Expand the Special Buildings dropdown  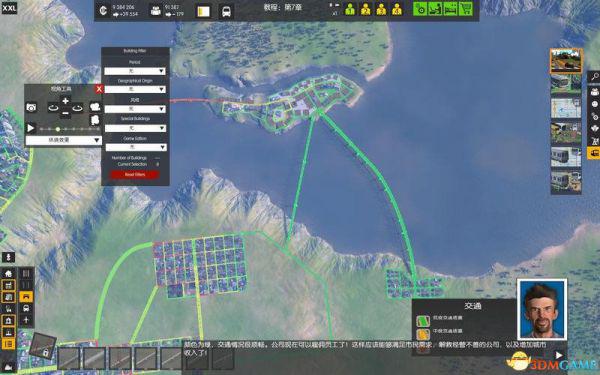coord(135,128)
